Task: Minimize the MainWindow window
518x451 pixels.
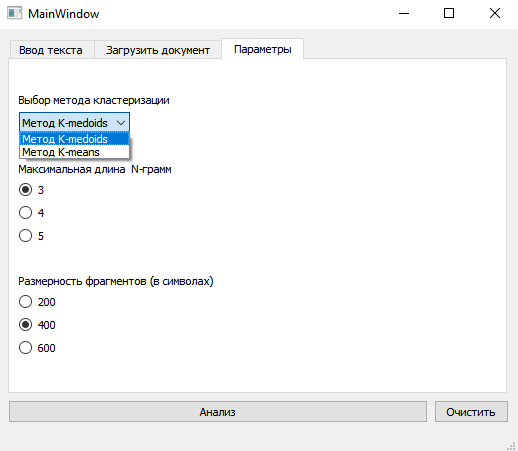Action: (404, 13)
